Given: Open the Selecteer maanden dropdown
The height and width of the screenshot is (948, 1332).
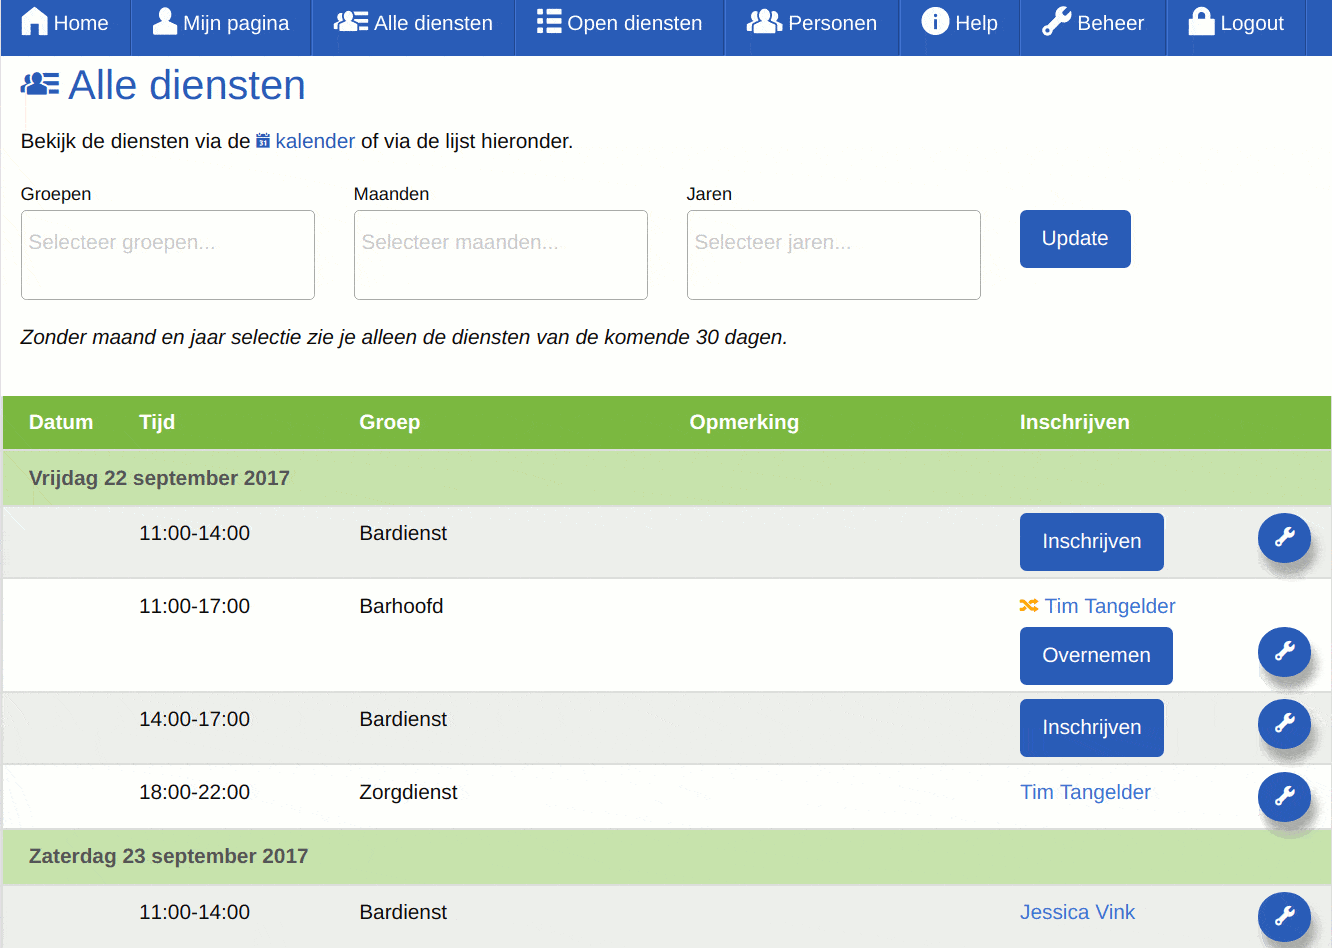Looking at the screenshot, I should [500, 254].
